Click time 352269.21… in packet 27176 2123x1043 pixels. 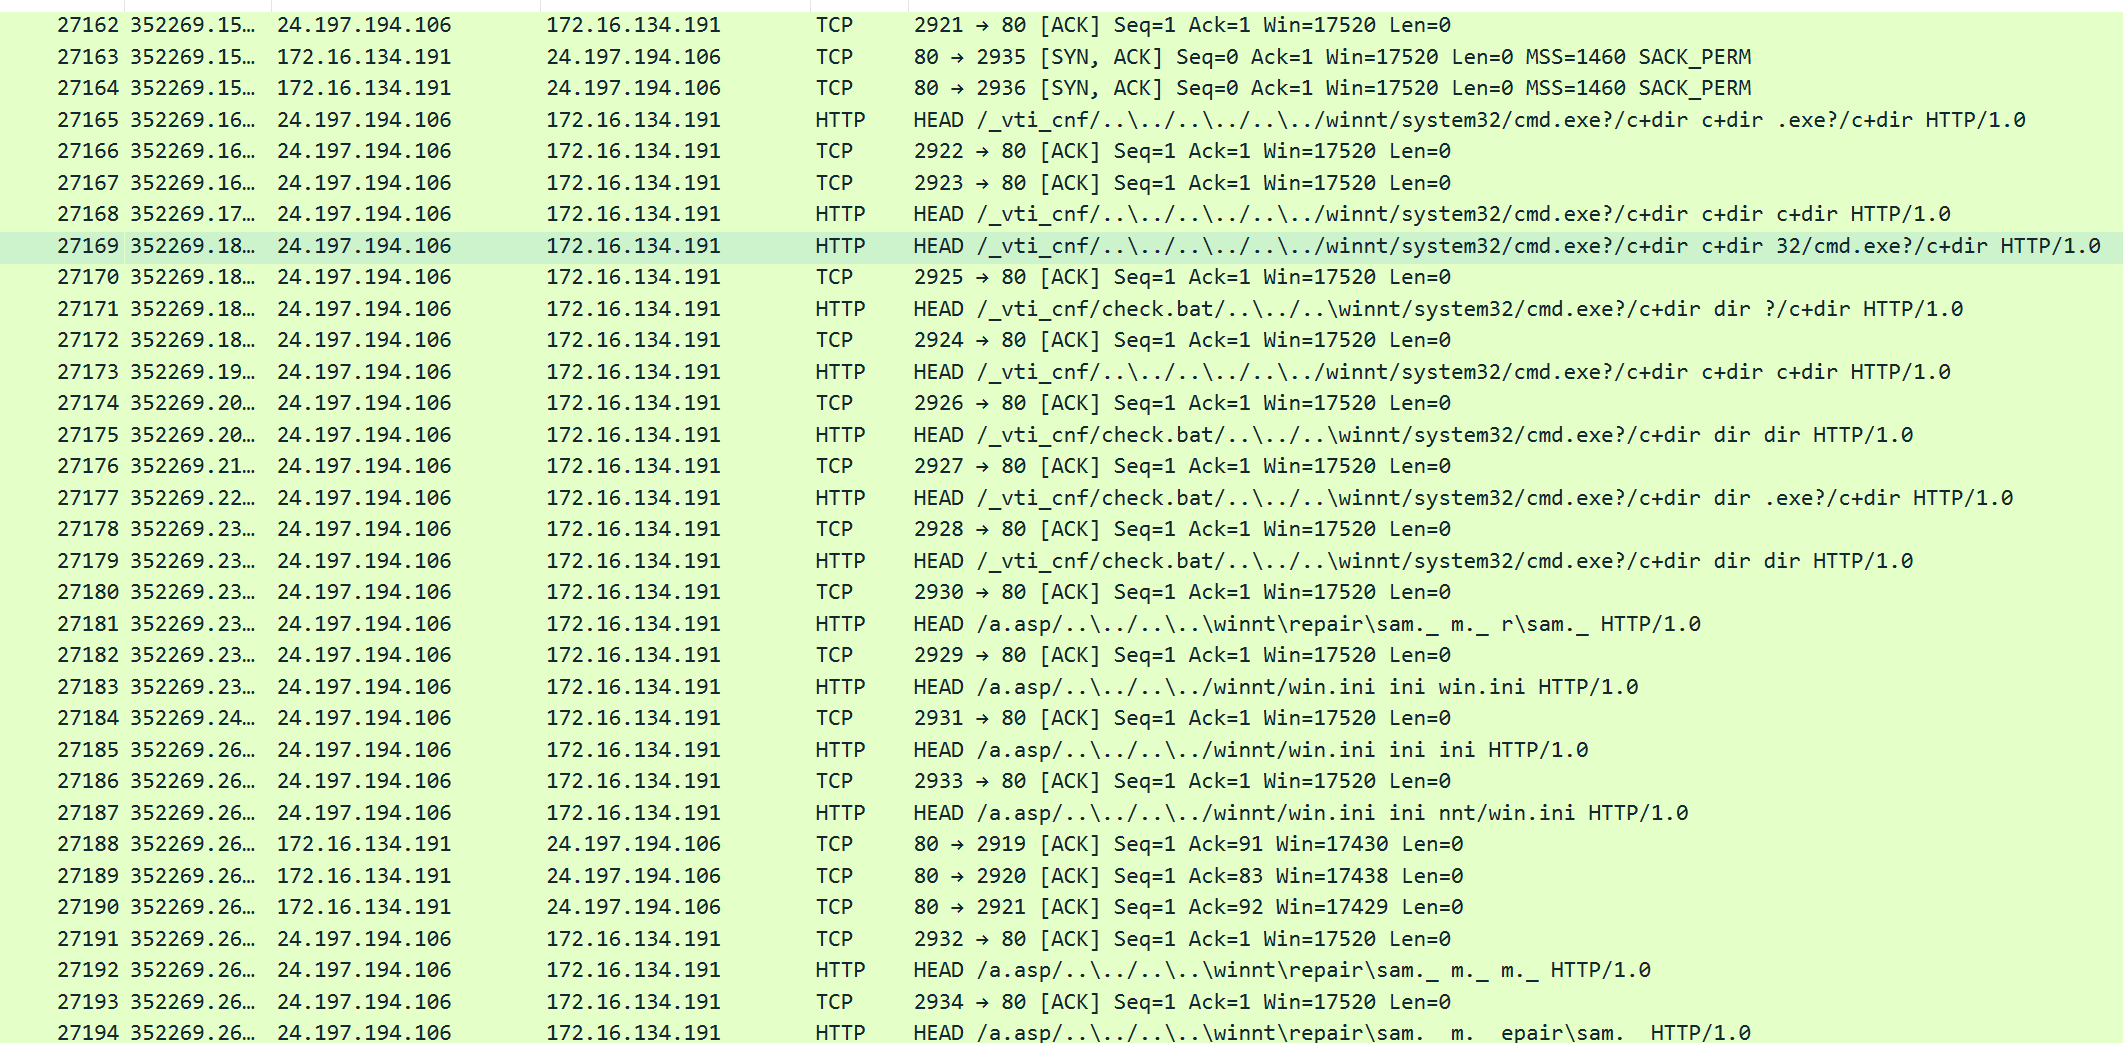coord(193,466)
